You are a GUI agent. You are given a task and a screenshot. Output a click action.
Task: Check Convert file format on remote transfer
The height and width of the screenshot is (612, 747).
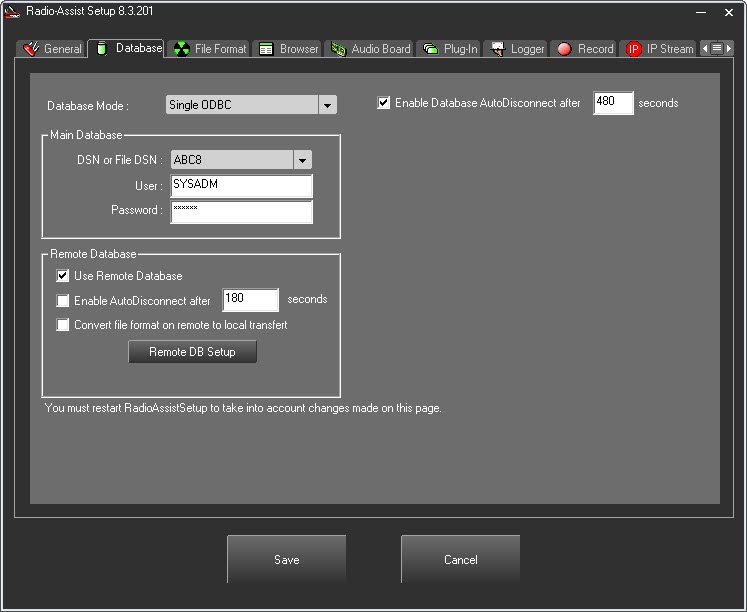point(63,325)
